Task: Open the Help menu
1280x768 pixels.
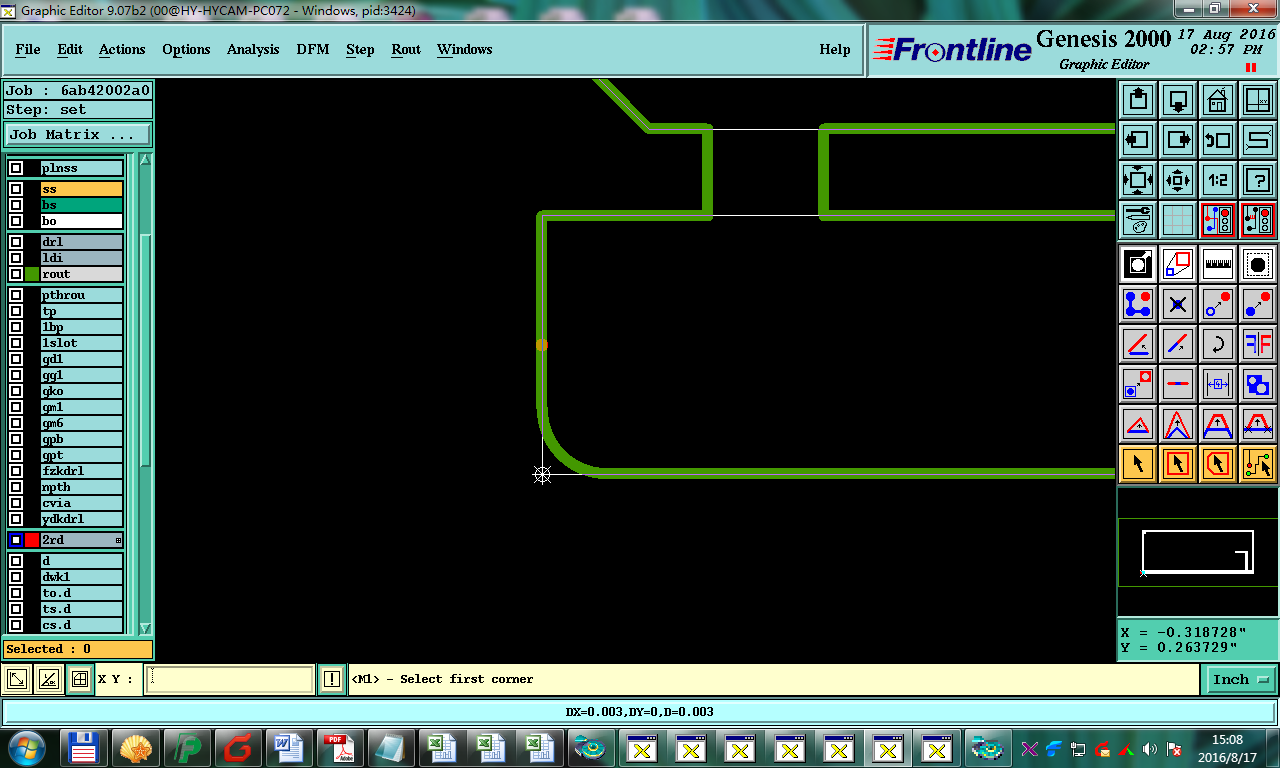Action: coord(835,49)
